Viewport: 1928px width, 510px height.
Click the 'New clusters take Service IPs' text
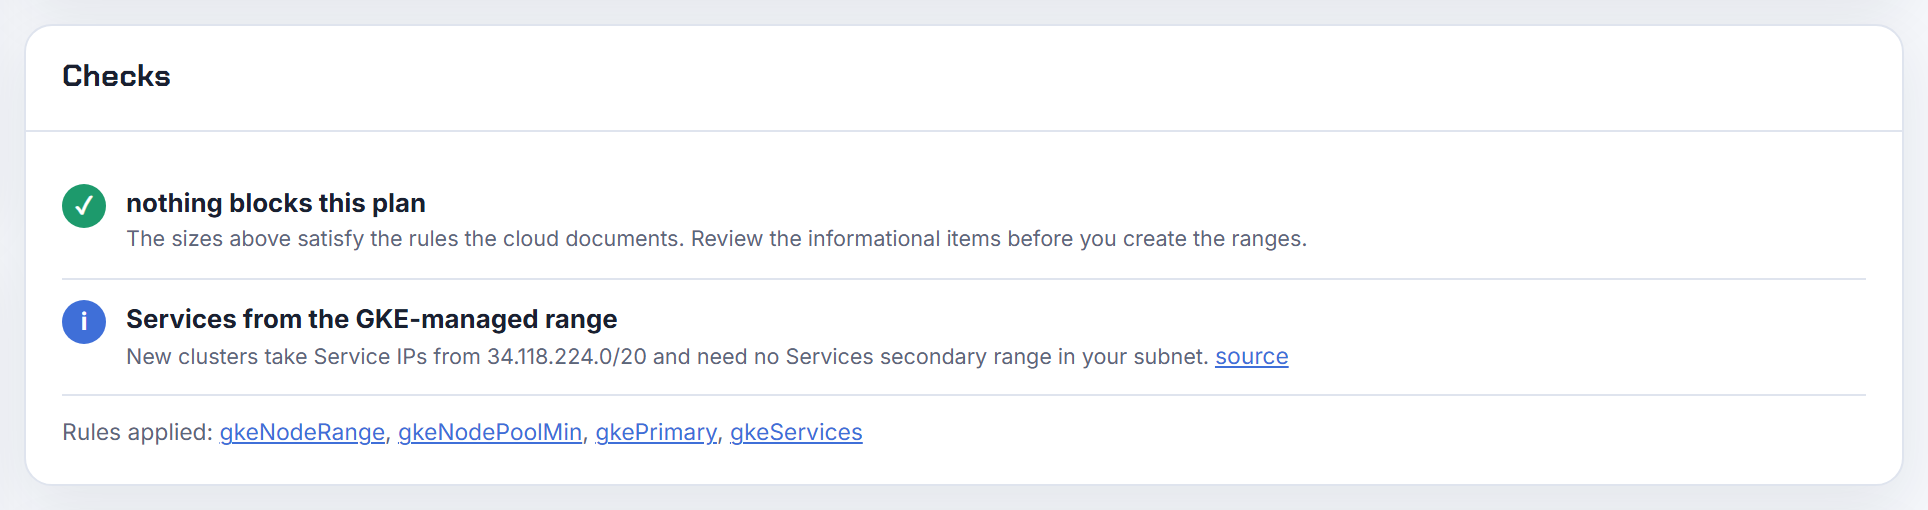click(277, 357)
